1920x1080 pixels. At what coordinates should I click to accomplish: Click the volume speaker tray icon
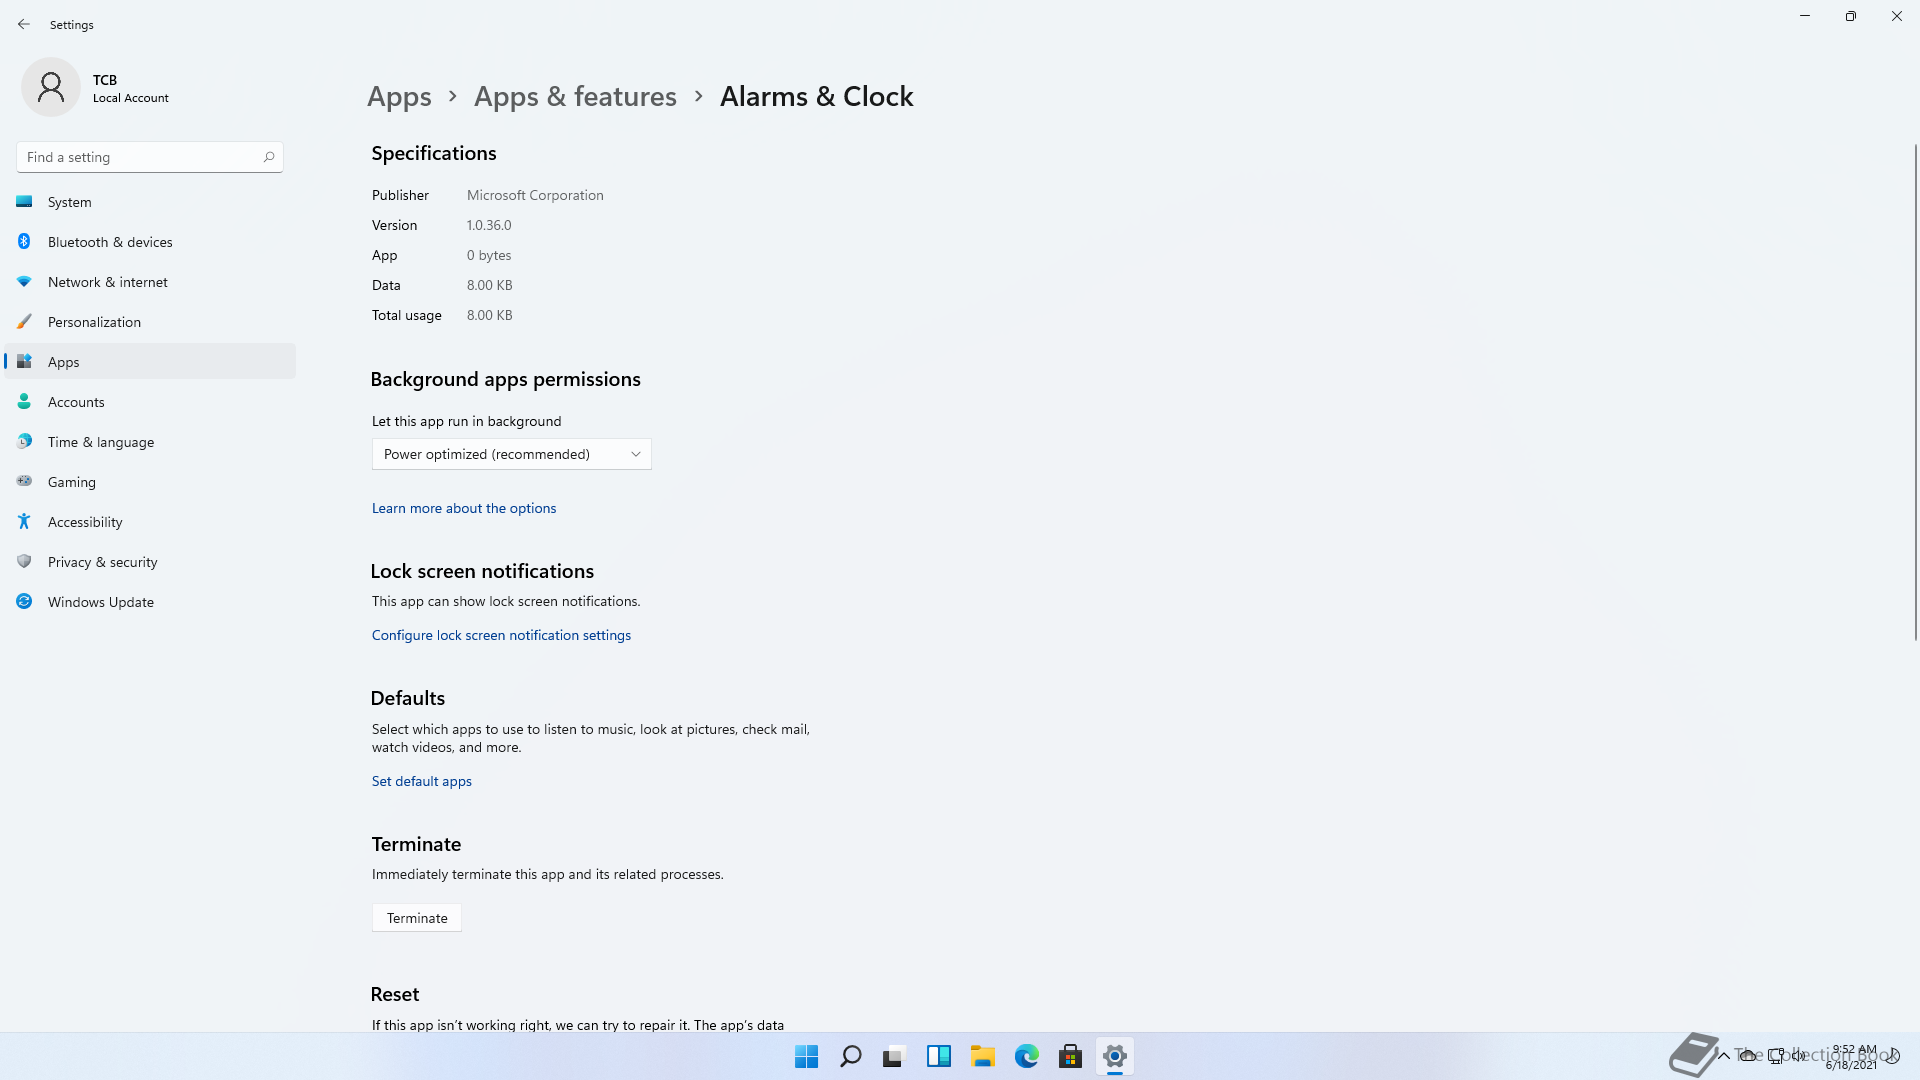pyautogui.click(x=1800, y=1056)
